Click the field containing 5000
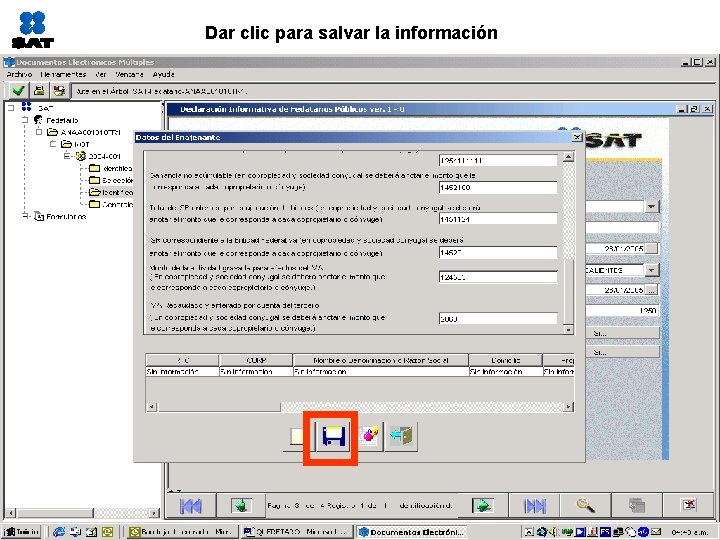This screenshot has width=720, height=540. [x=498, y=318]
